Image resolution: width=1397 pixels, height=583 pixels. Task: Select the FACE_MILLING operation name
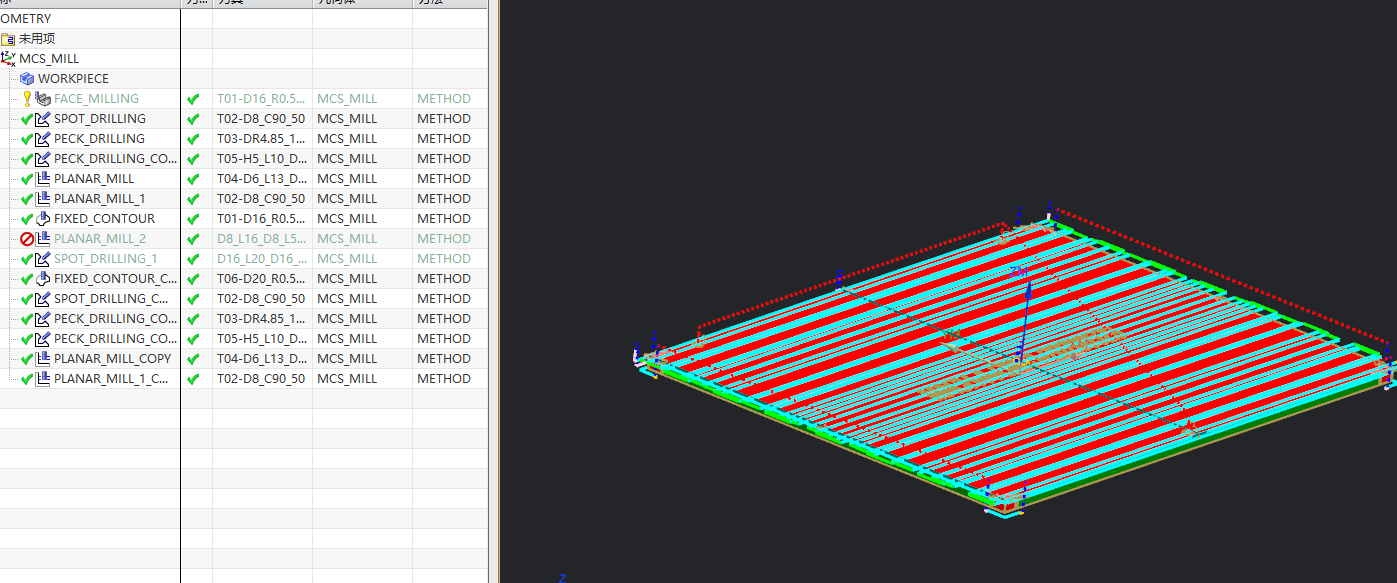(x=96, y=99)
